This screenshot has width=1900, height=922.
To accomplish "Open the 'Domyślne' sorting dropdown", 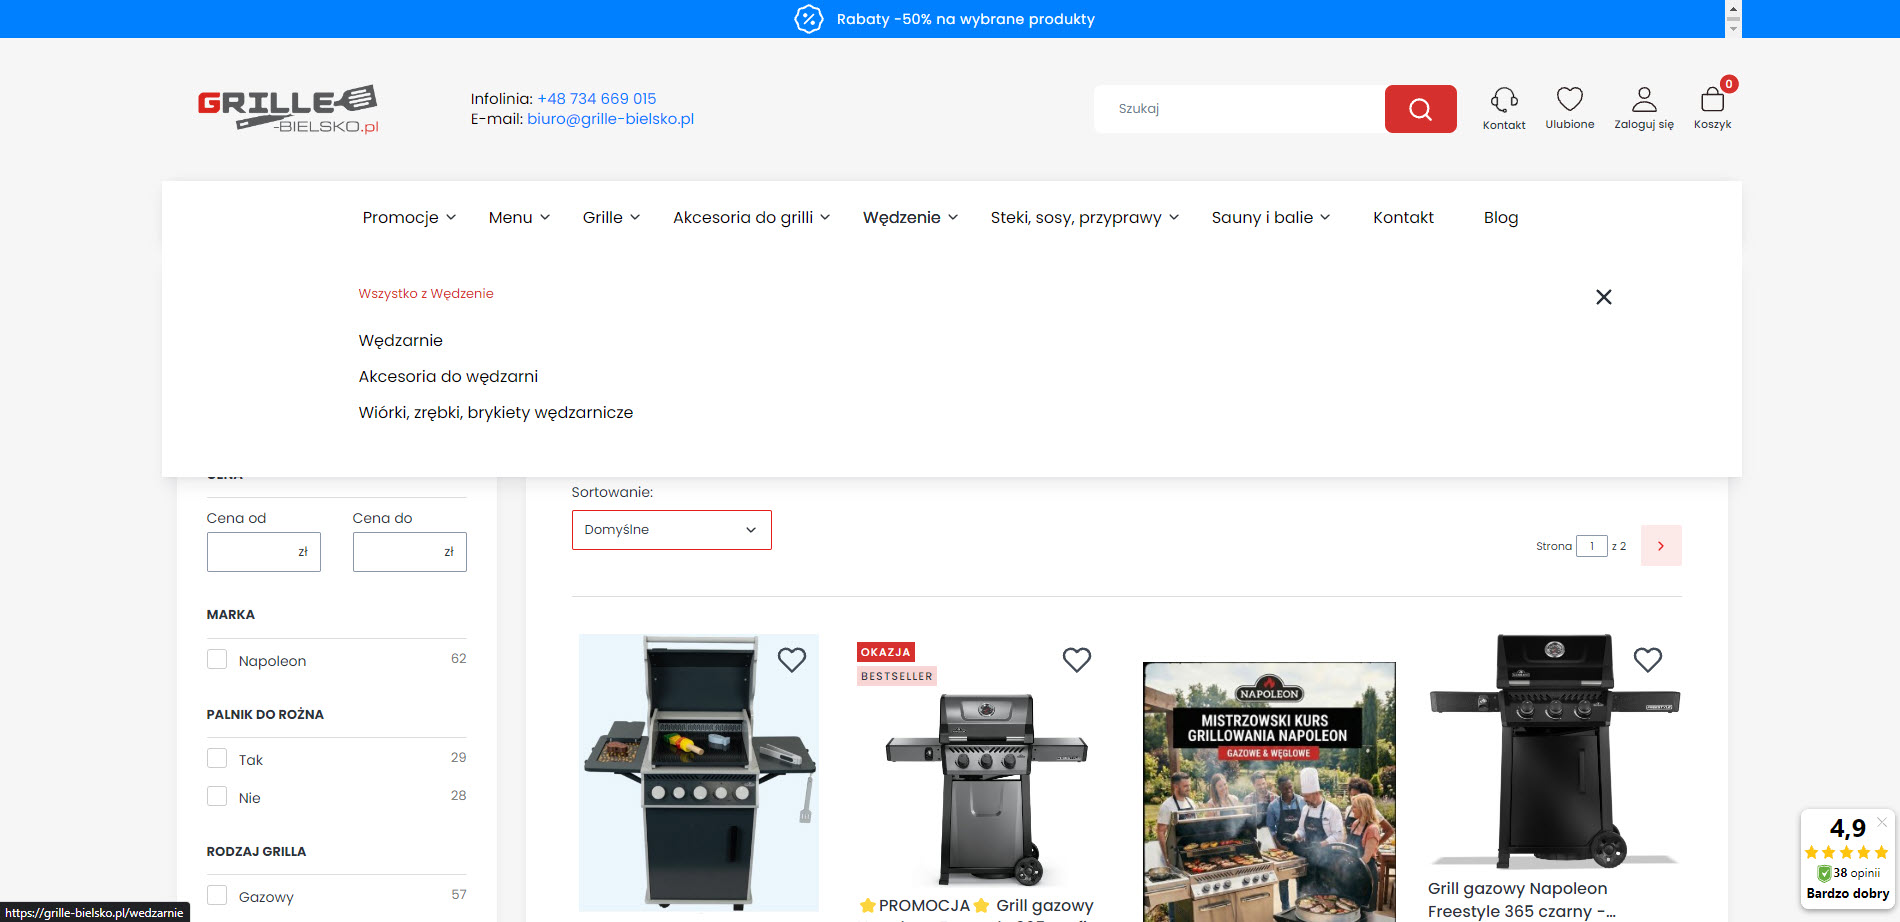I will click(x=670, y=530).
